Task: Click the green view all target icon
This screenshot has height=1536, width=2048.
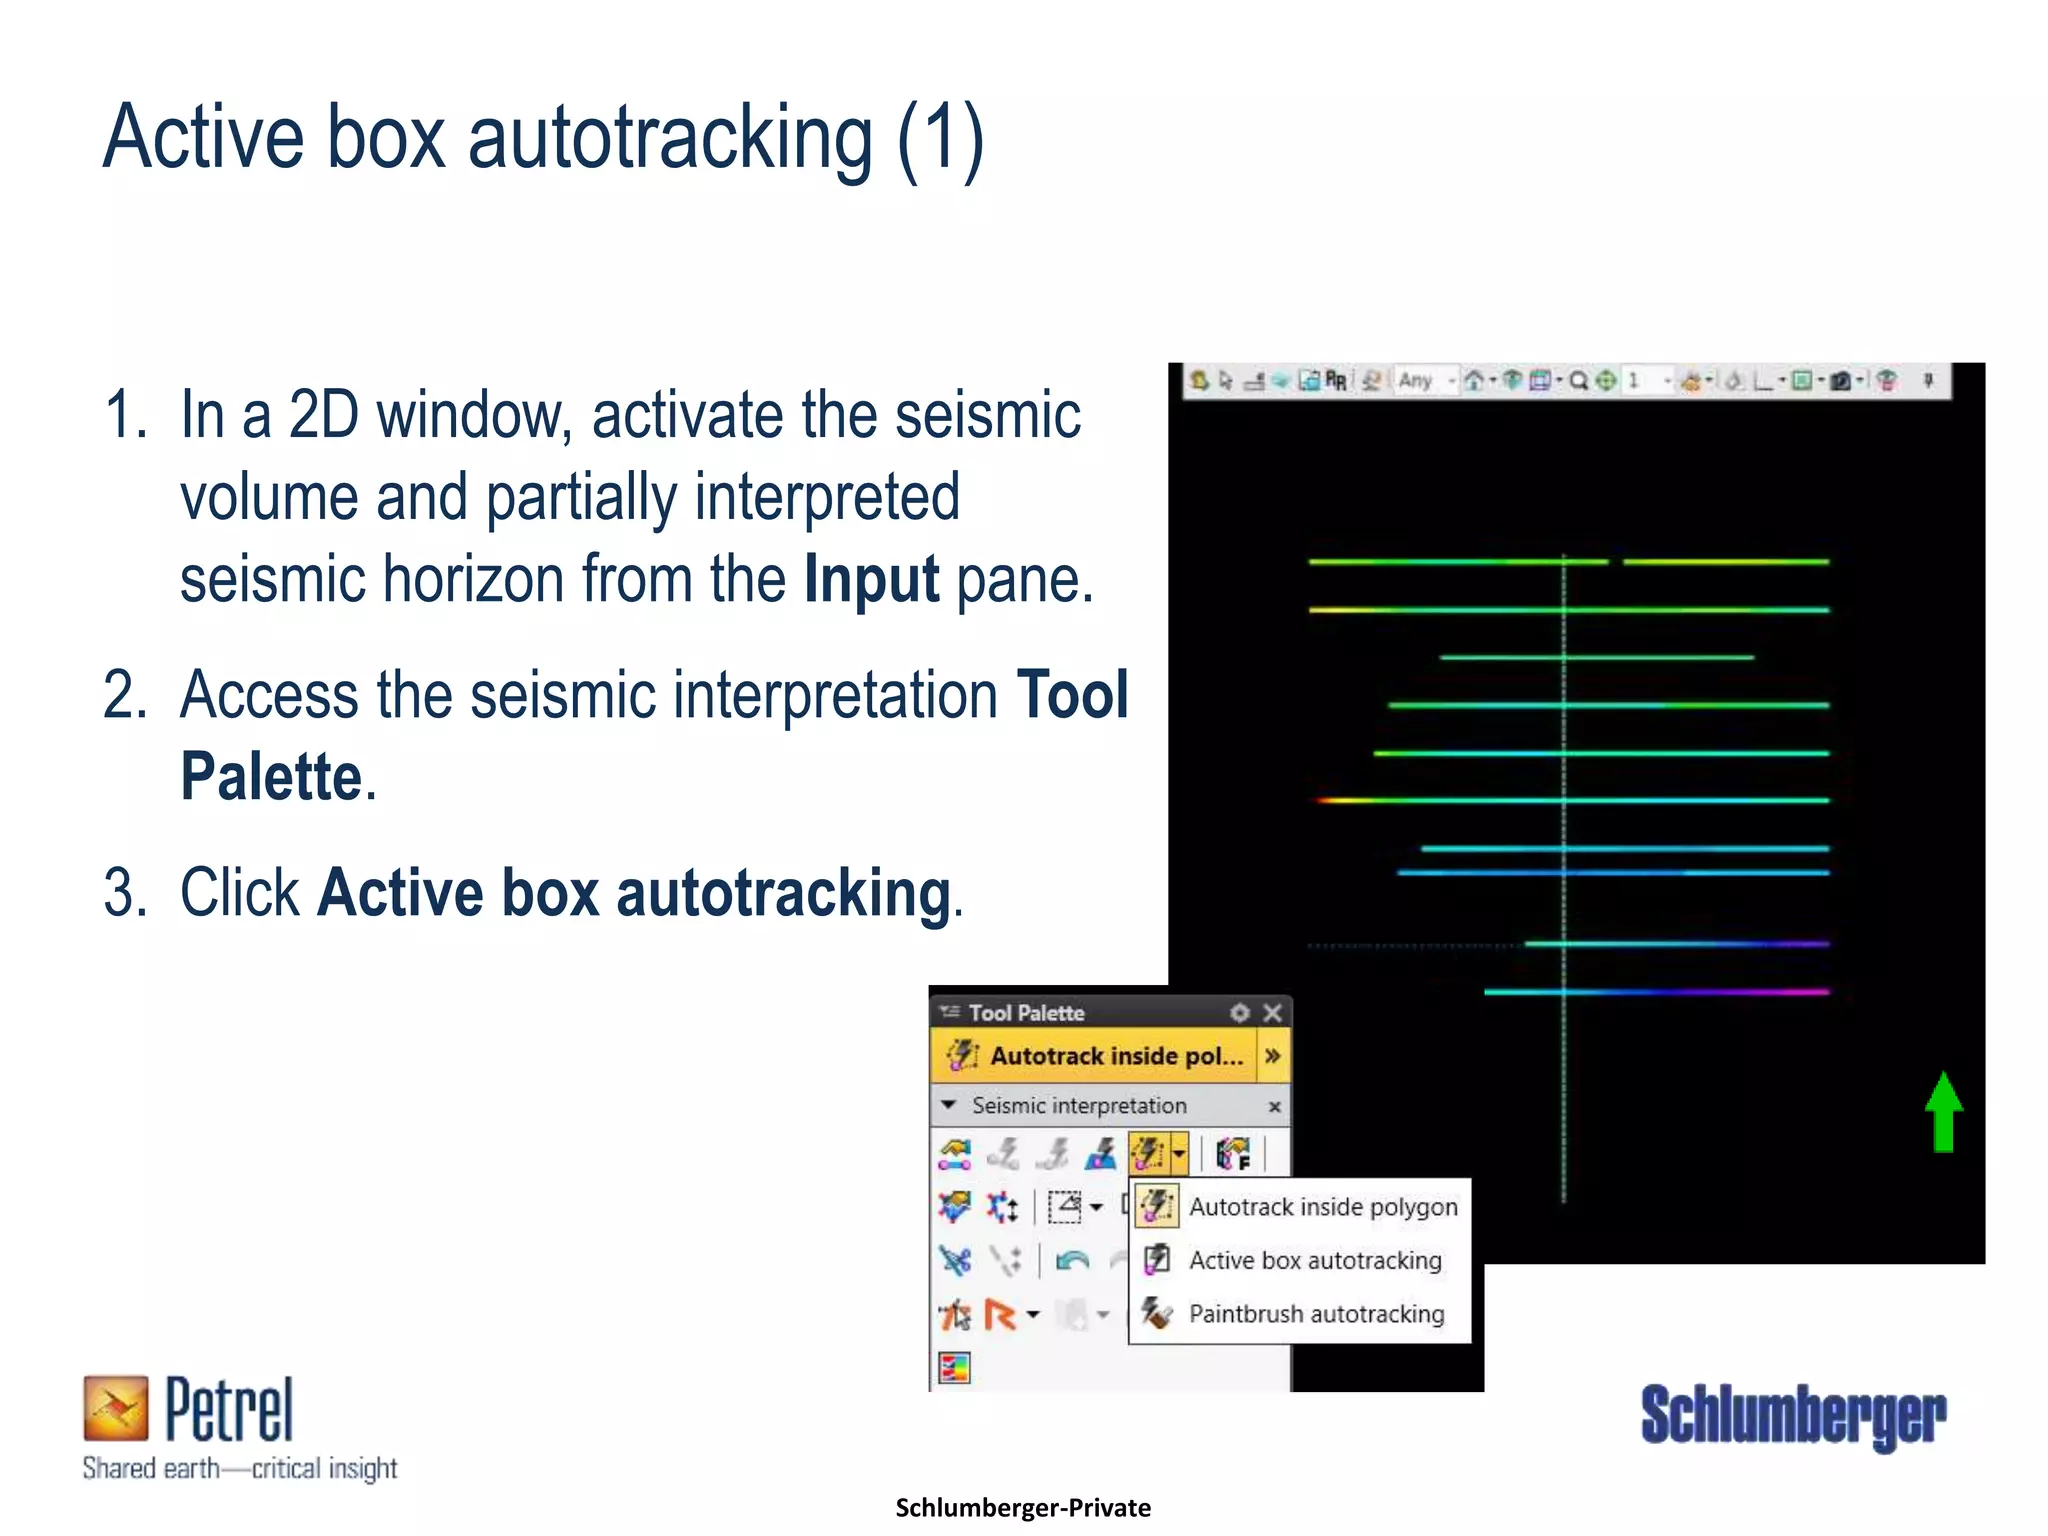Action: tap(1605, 381)
